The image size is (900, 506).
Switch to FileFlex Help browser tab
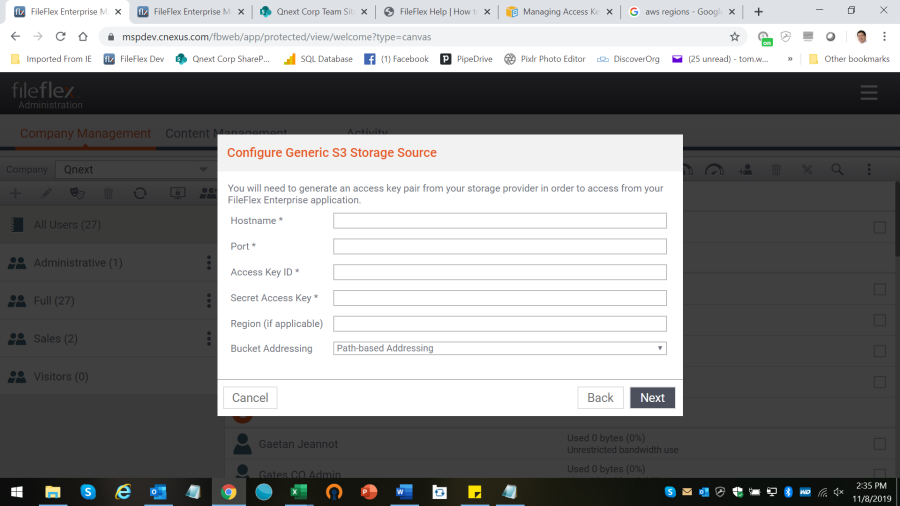[437, 11]
